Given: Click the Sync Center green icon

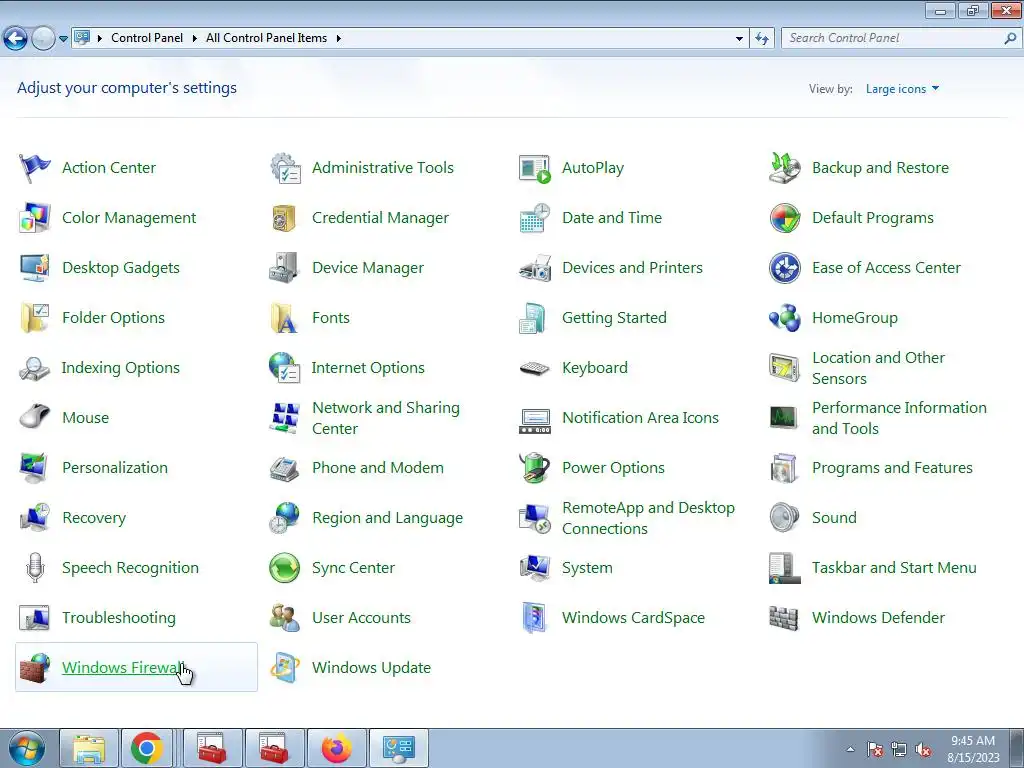Looking at the screenshot, I should point(285,568).
